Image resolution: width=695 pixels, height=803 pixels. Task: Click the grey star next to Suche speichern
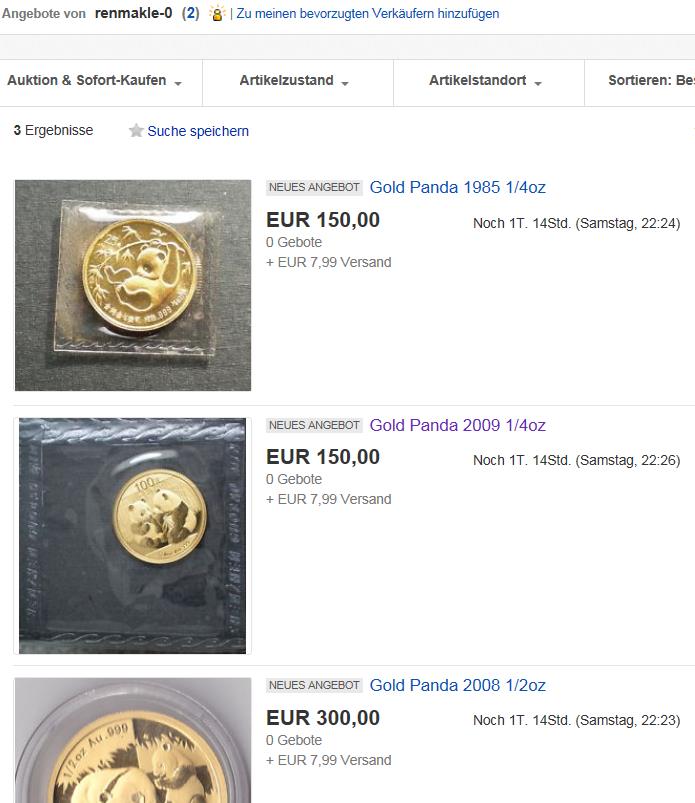[x=136, y=131]
